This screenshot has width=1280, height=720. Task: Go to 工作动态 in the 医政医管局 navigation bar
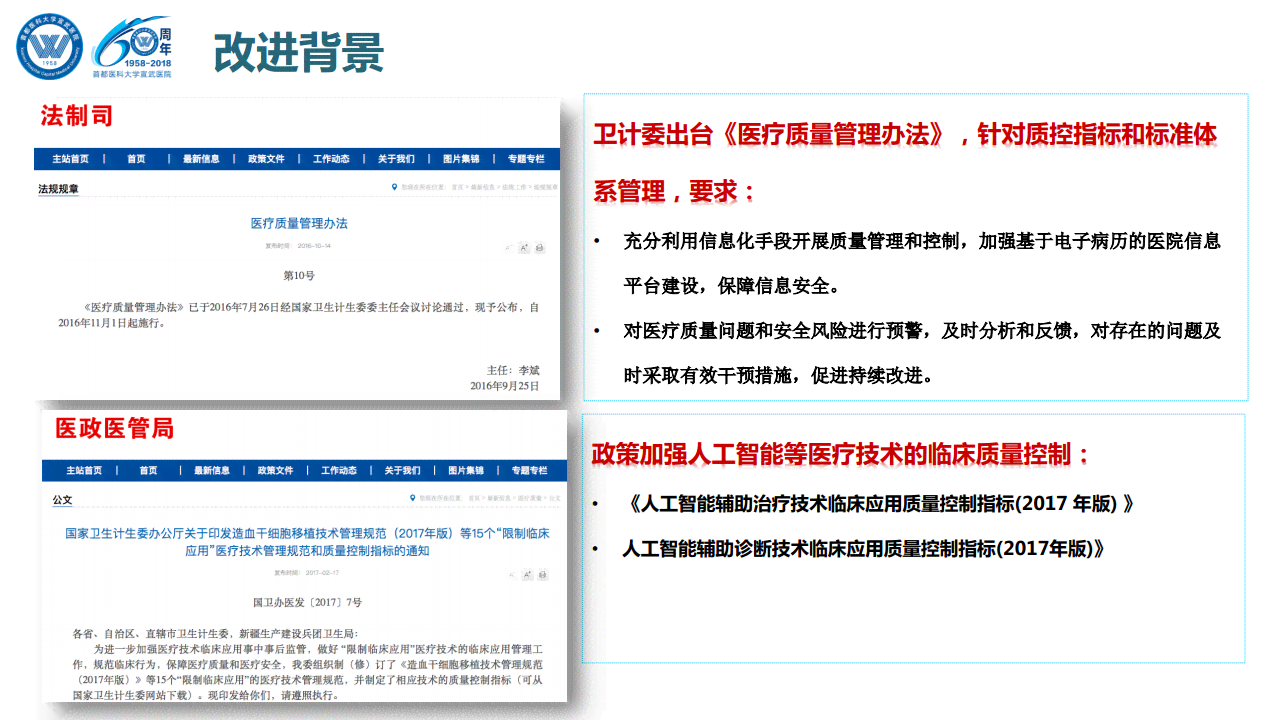(339, 470)
